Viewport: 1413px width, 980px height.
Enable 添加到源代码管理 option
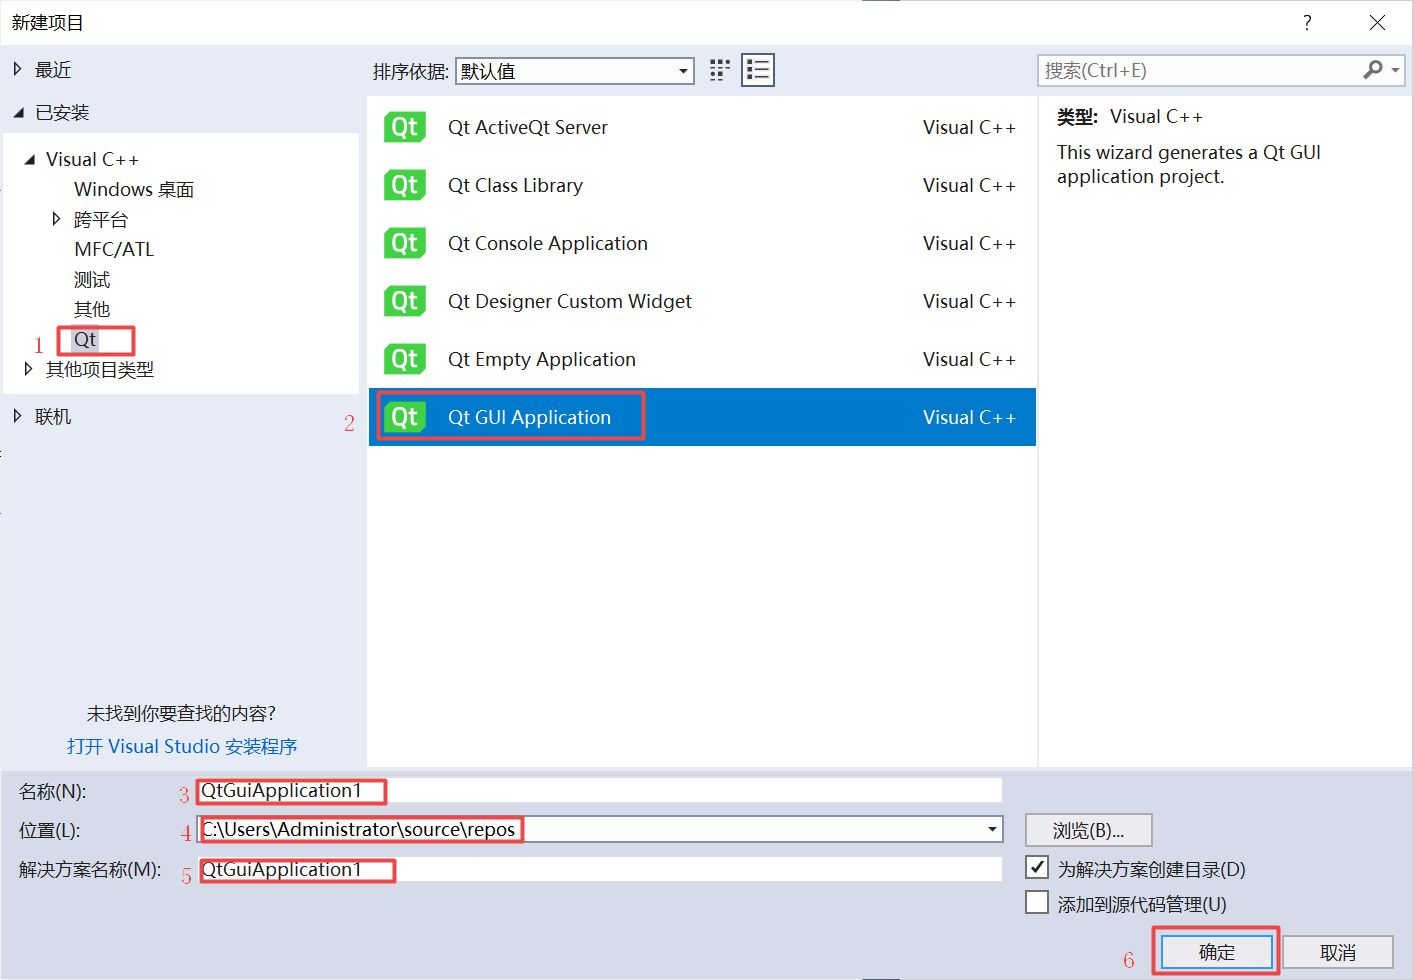(x=1037, y=902)
